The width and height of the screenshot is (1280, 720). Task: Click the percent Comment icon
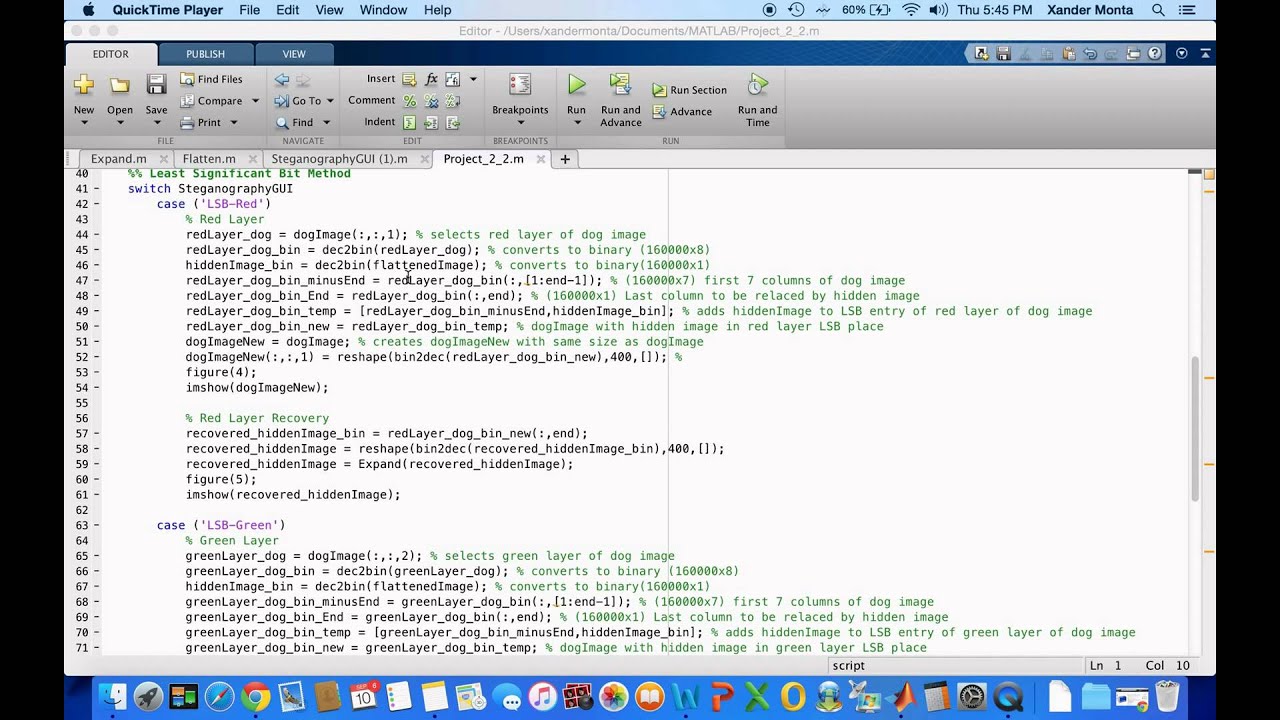point(409,101)
